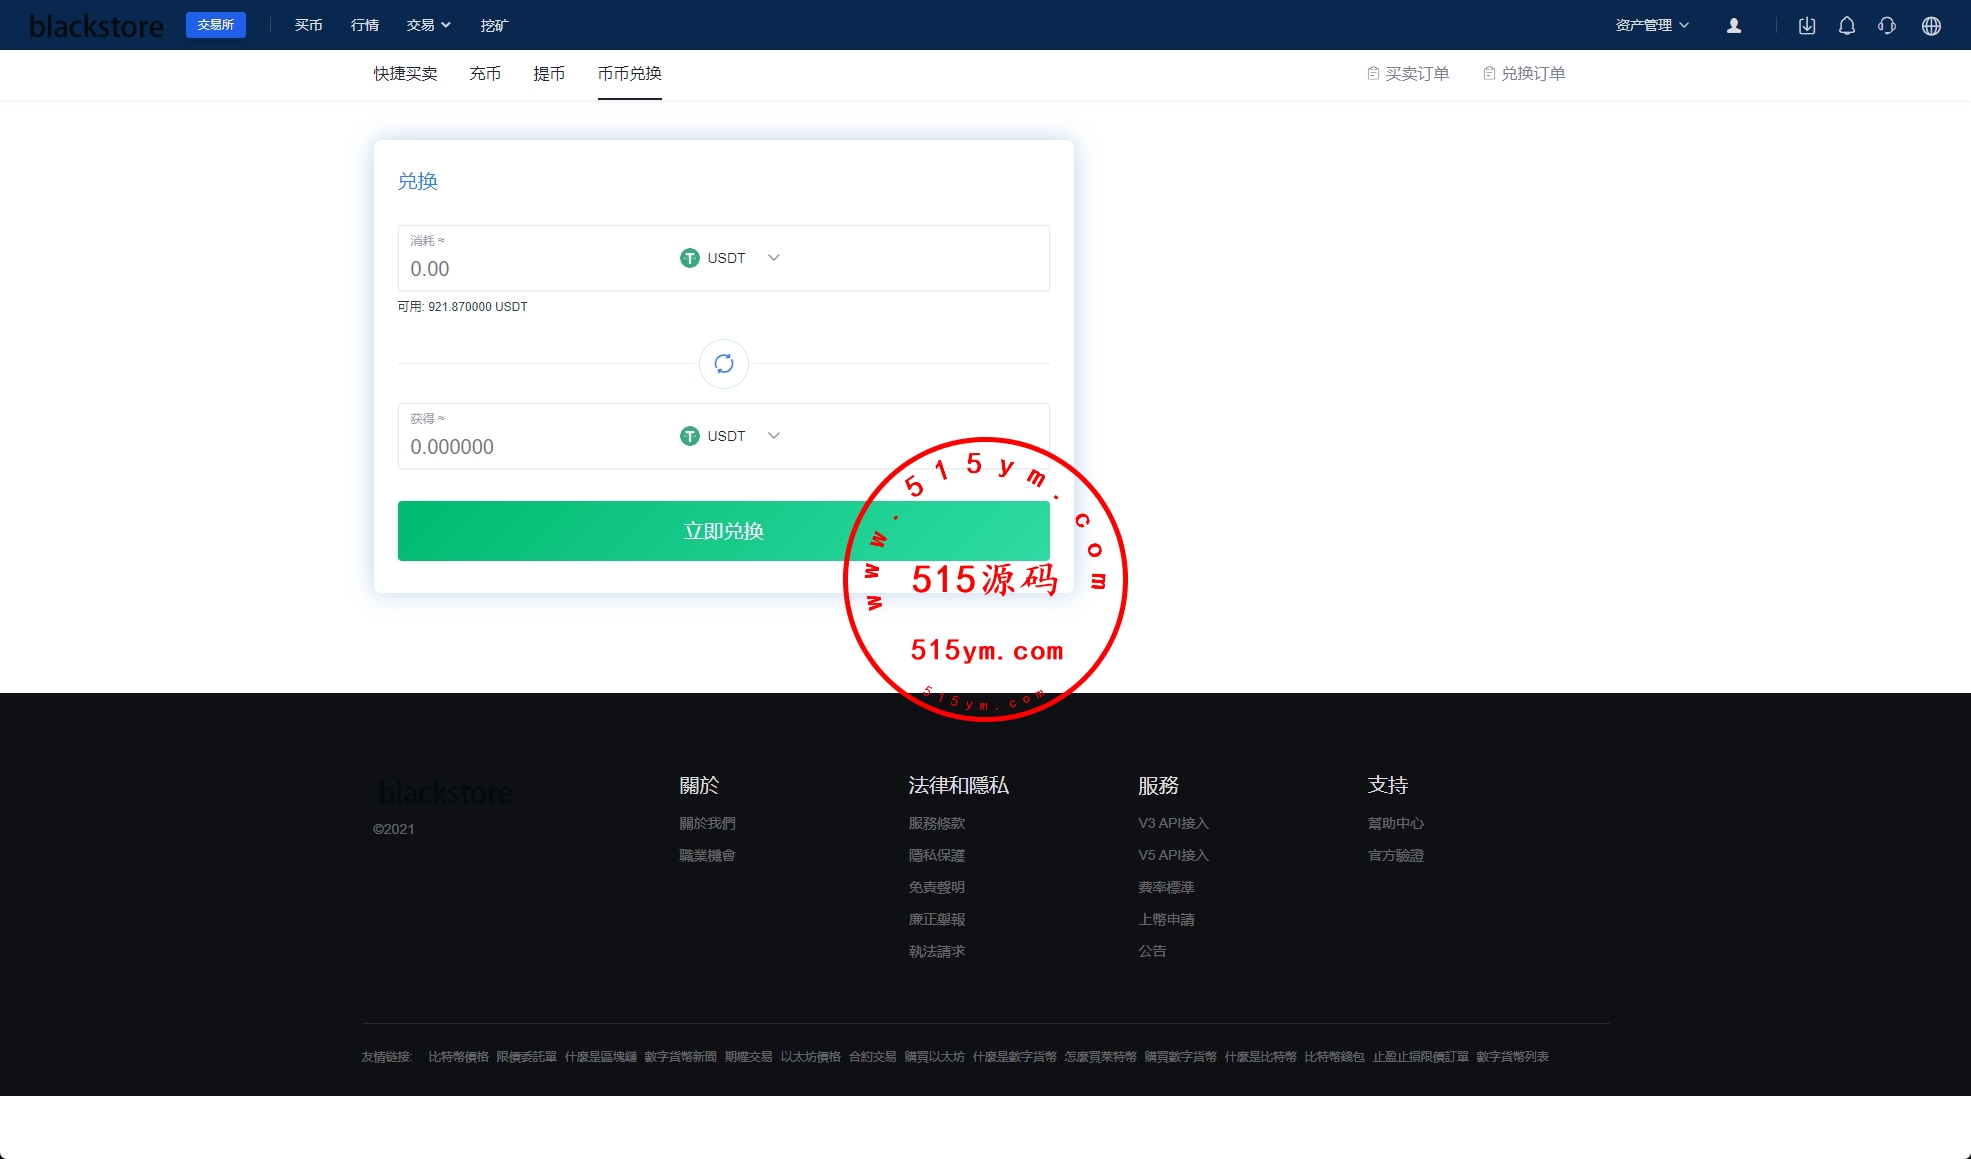This screenshot has height=1159, width=1971.
Task: Expand the 交易 navigation dropdown
Action: pyautogui.click(x=428, y=25)
